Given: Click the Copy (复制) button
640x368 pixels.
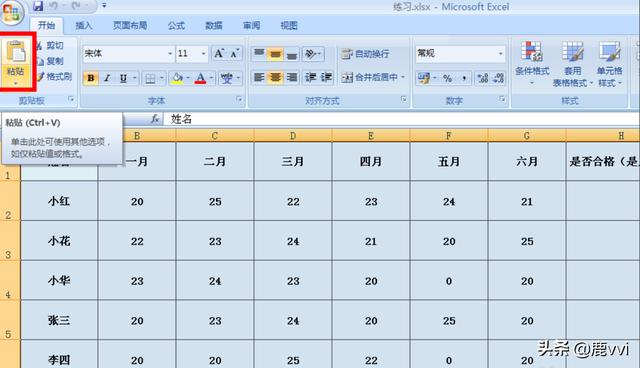Looking at the screenshot, I should tap(51, 61).
